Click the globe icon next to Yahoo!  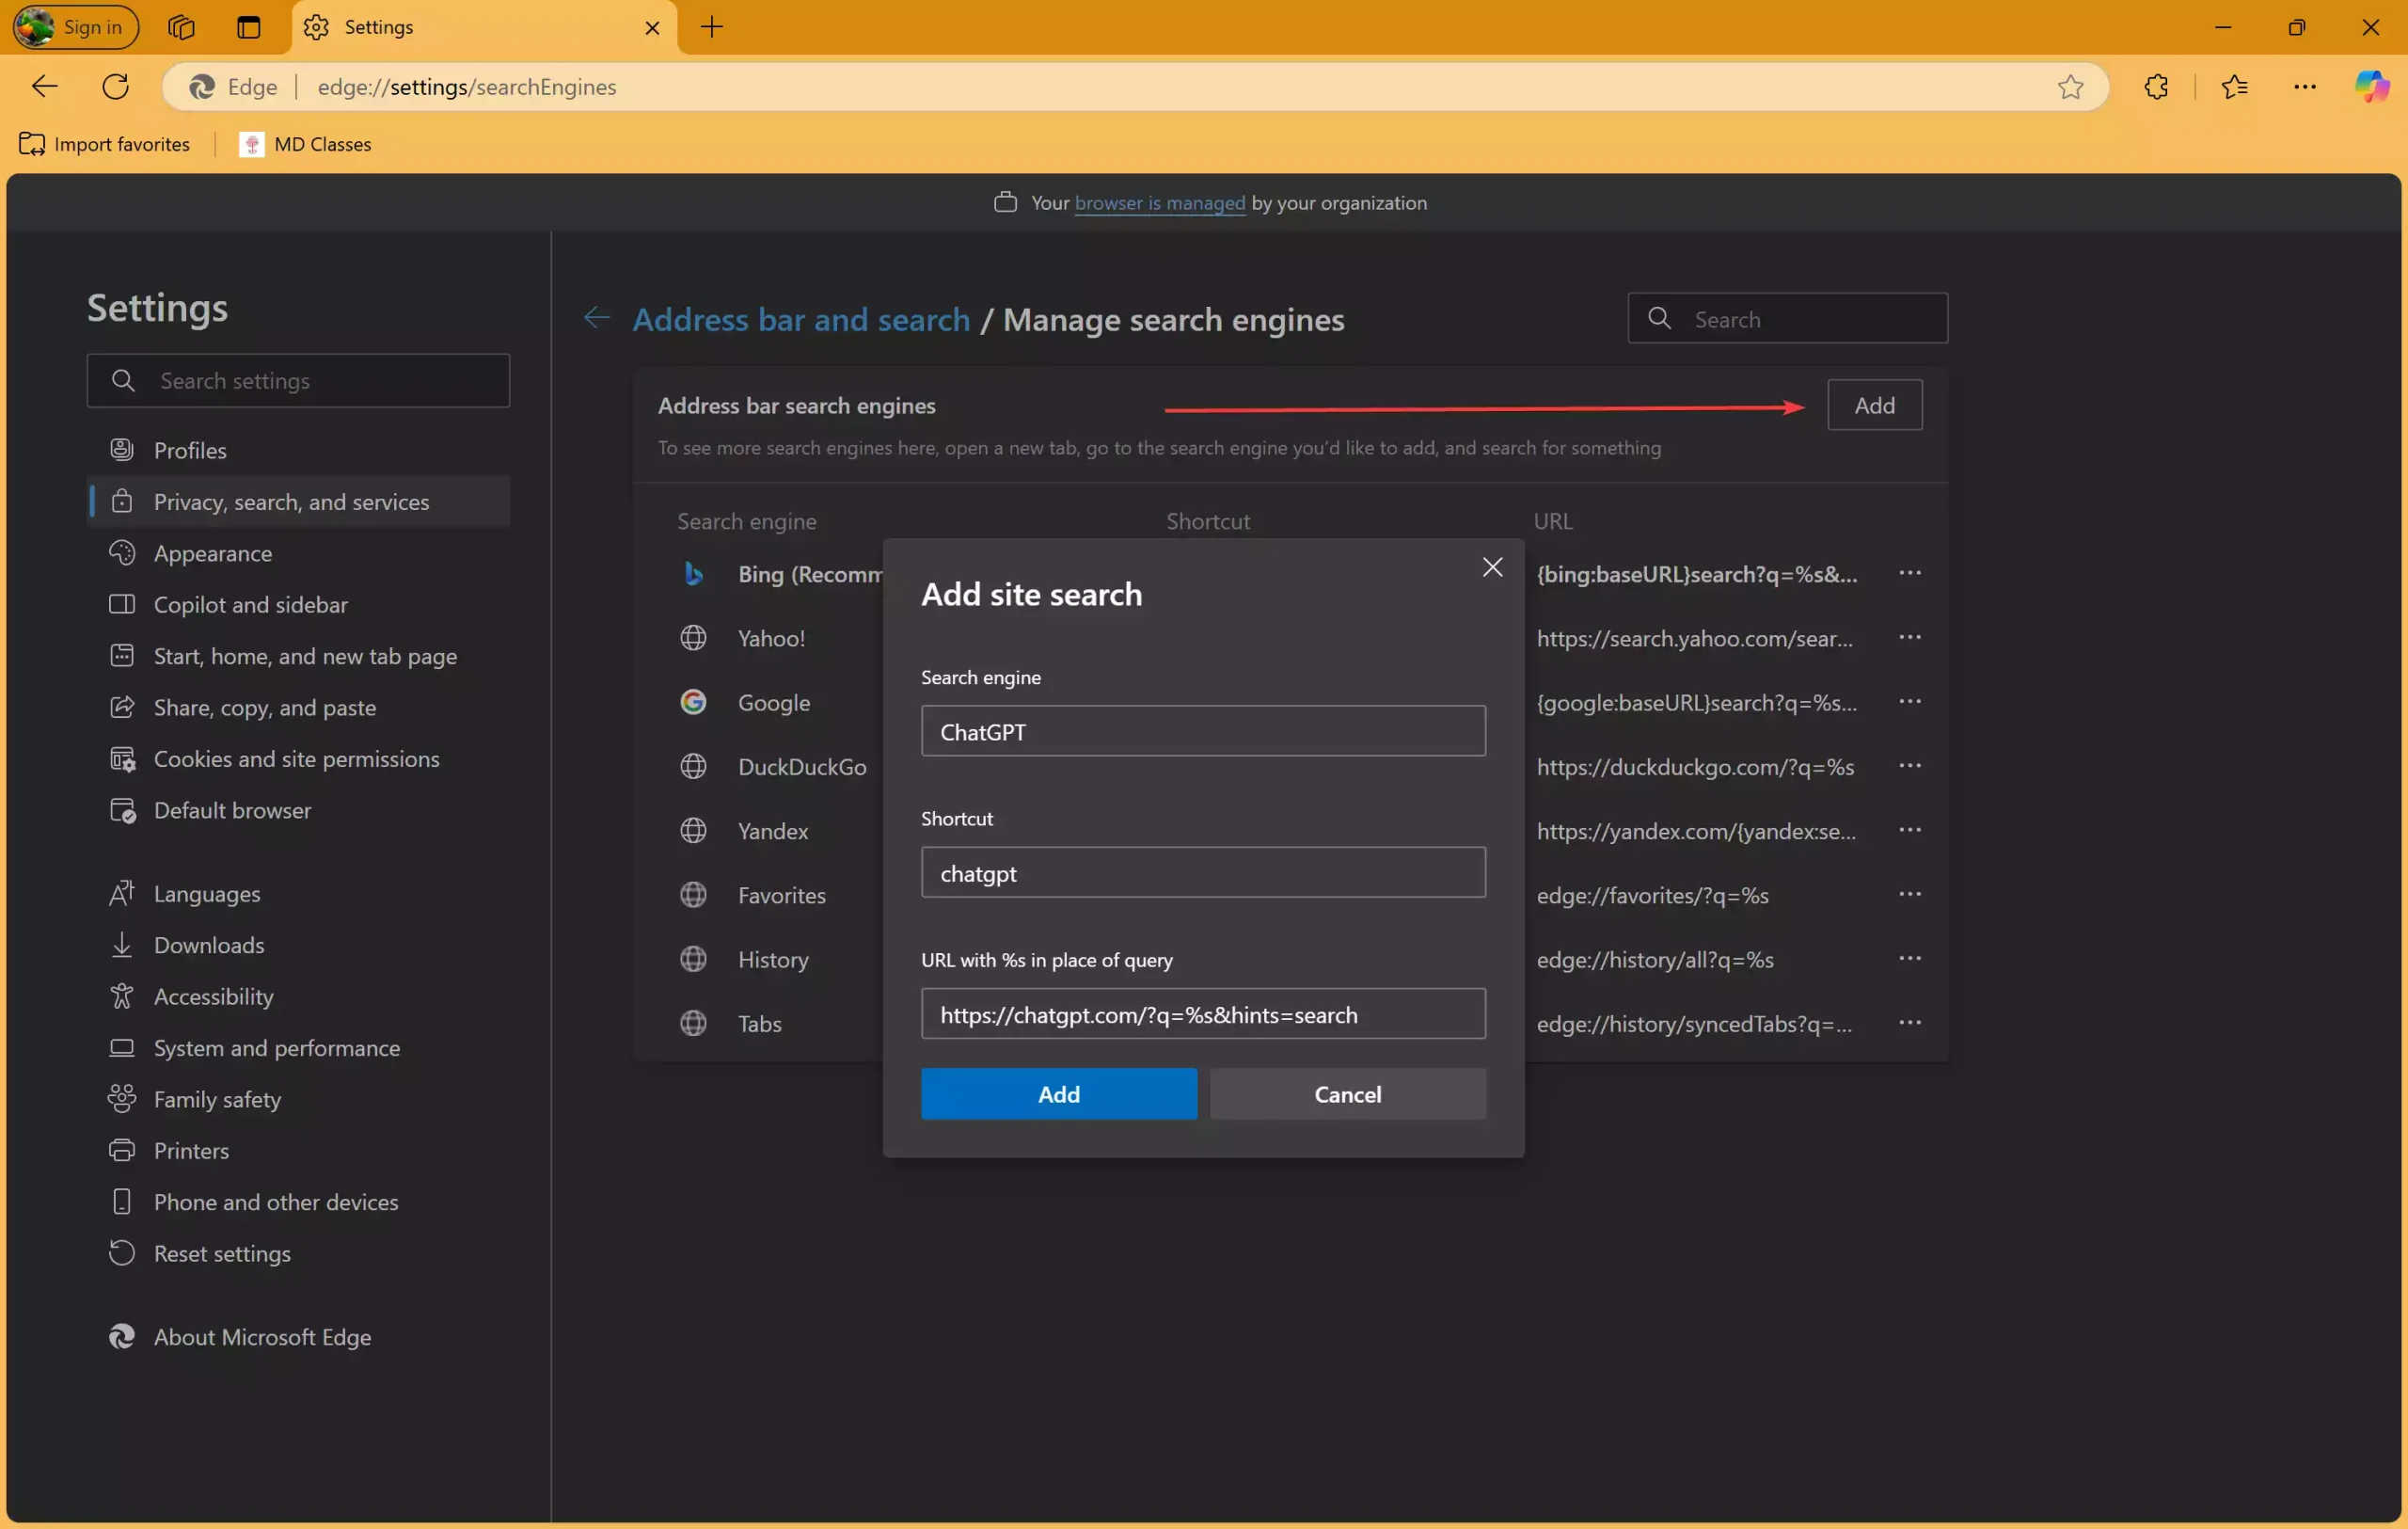pyautogui.click(x=693, y=638)
